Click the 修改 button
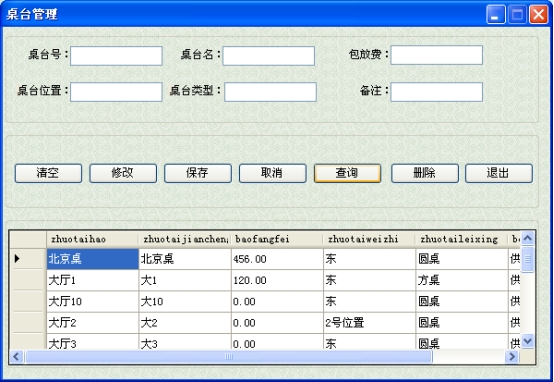Image resolution: width=554 pixels, height=382 pixels. click(123, 173)
